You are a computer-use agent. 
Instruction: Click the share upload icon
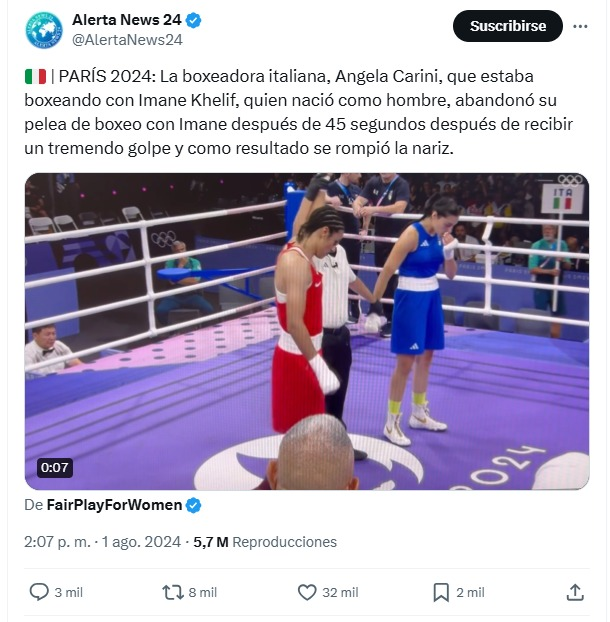pyautogui.click(x=575, y=592)
